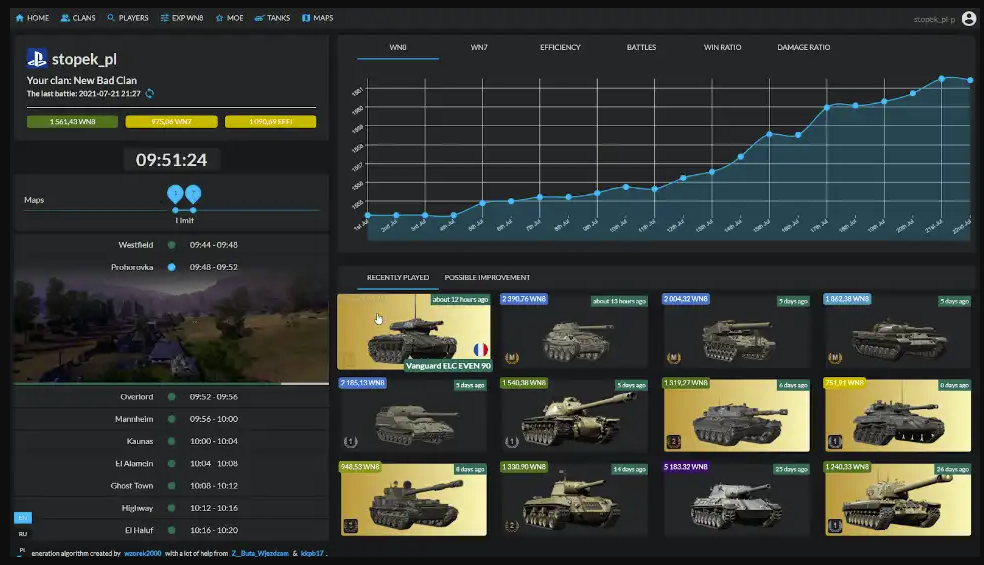Screen dimensions: 984x565
Task: Open RECENTLY PLAYED tab
Action: point(398,277)
